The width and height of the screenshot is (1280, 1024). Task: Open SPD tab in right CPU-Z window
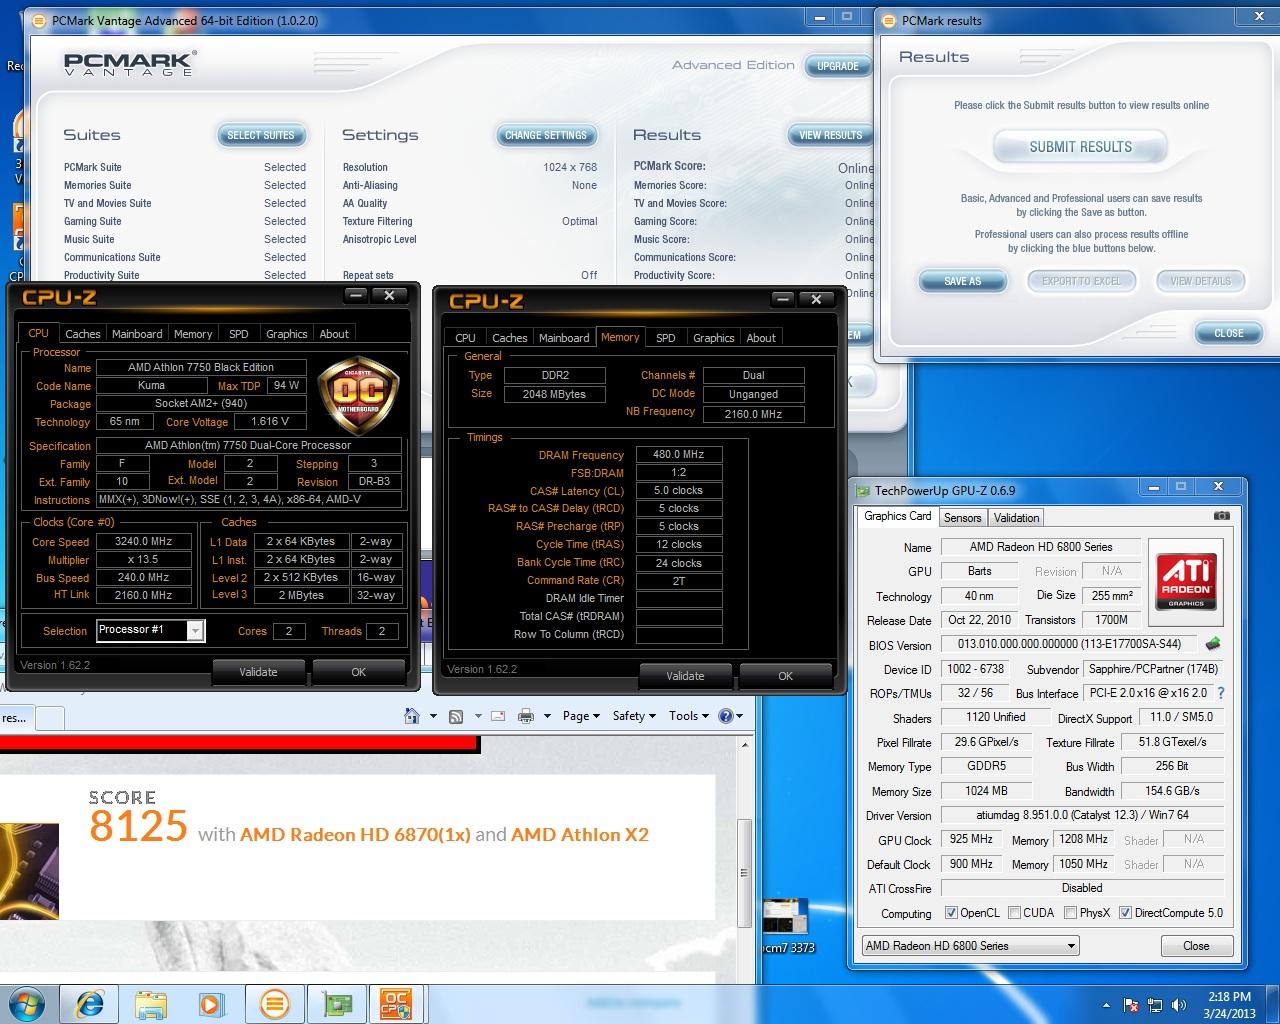tap(666, 338)
